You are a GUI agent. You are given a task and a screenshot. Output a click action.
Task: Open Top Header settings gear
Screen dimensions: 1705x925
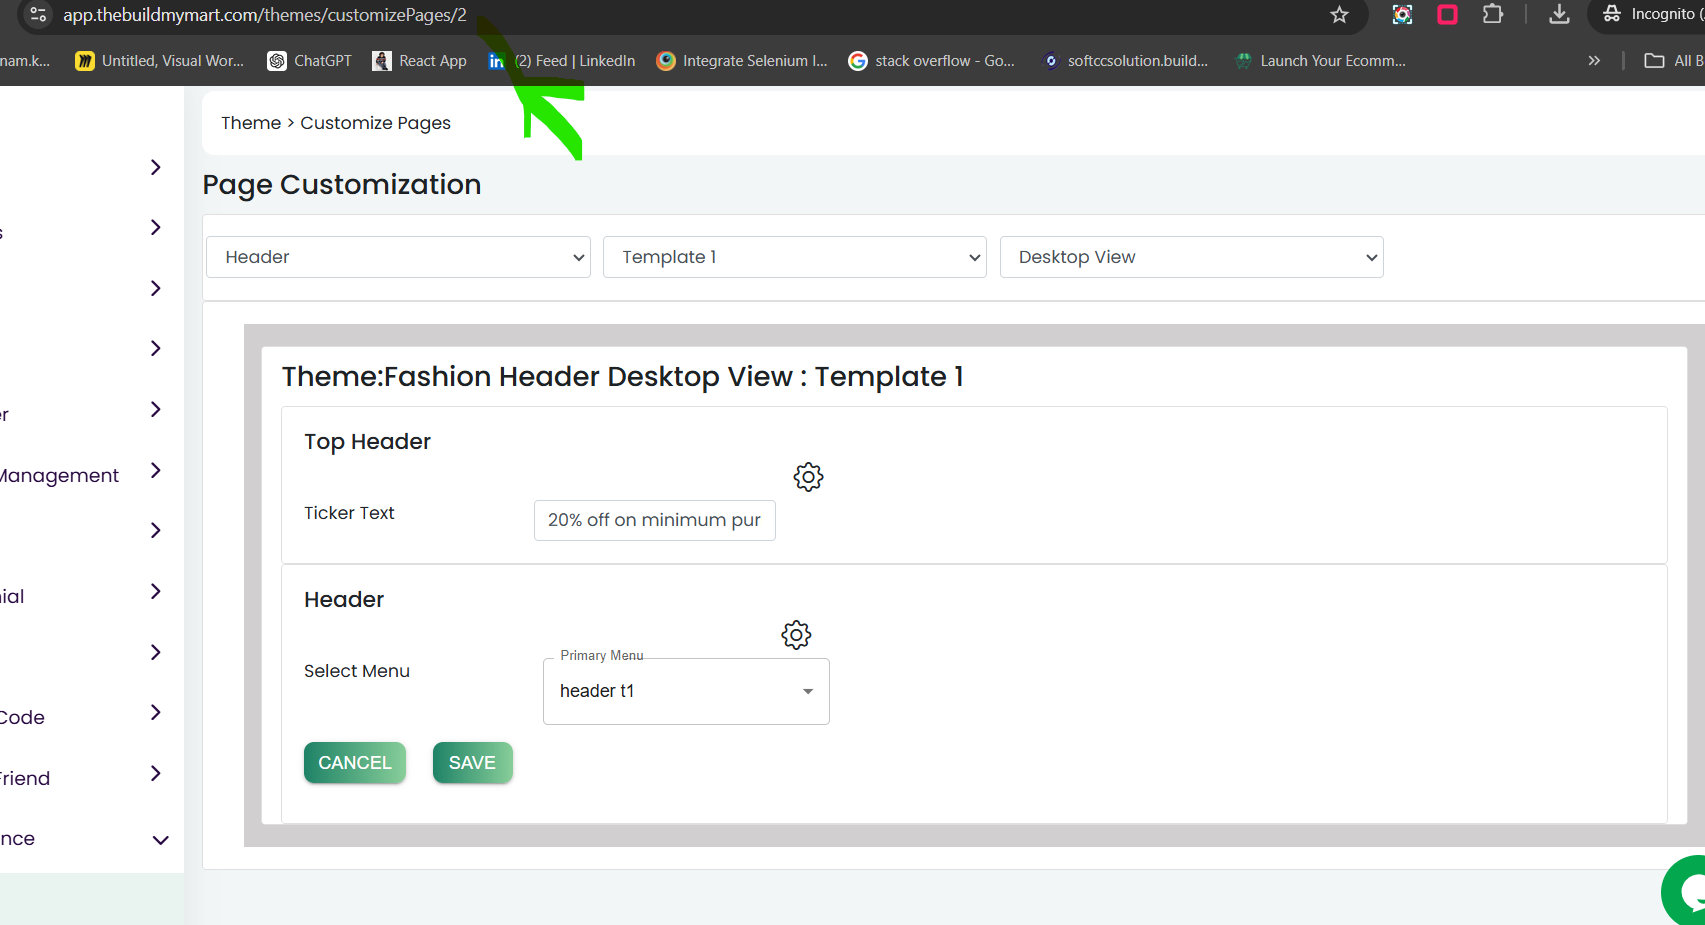coord(808,477)
